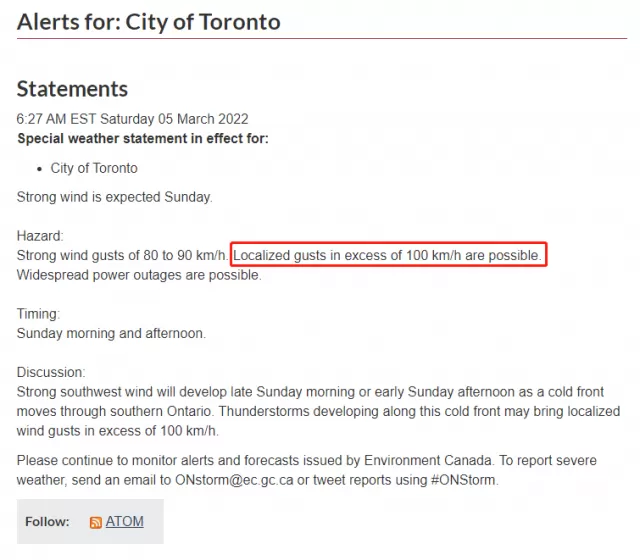Click the Statements heading
This screenshot has width=640, height=560.
(x=72, y=89)
